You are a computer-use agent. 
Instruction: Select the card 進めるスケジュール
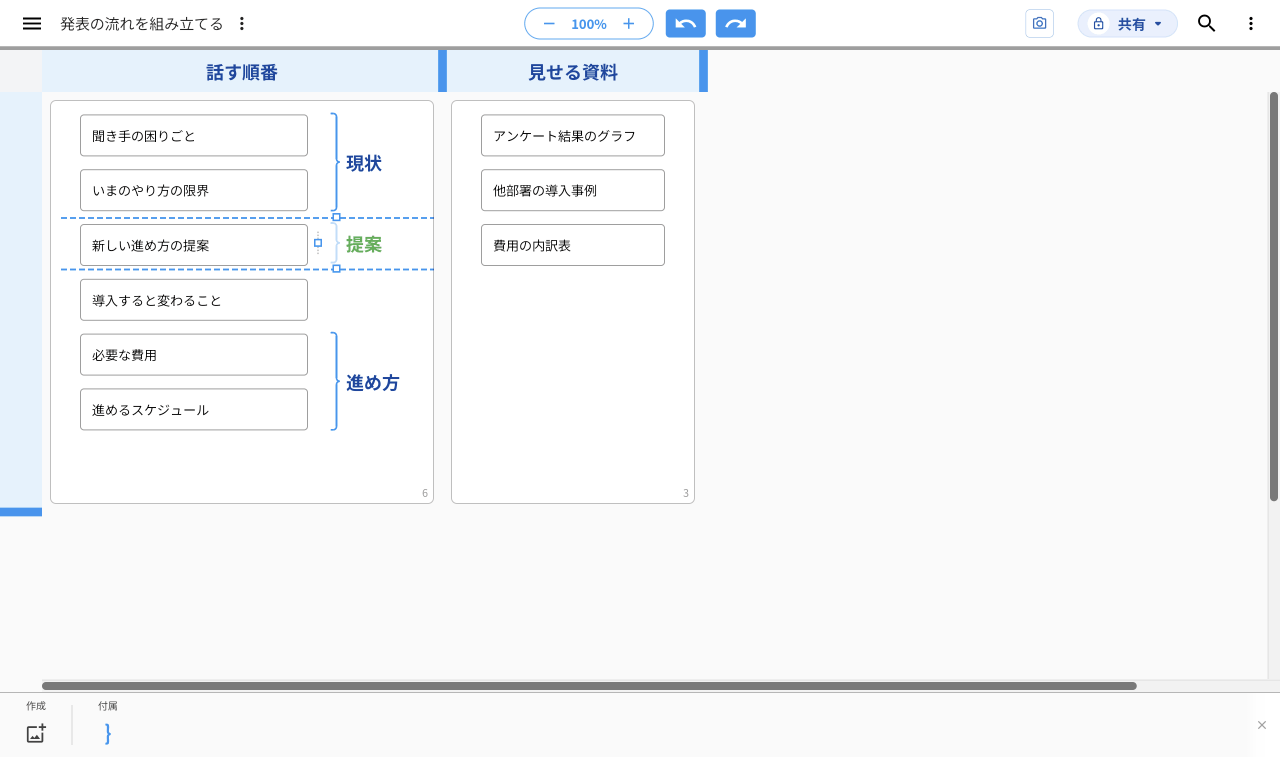click(194, 410)
